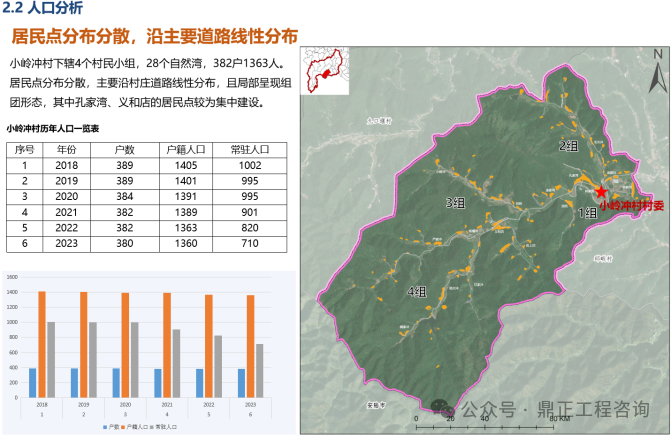The width and height of the screenshot is (671, 436).
Task: Click the 年份 table column header
Action: (67, 149)
